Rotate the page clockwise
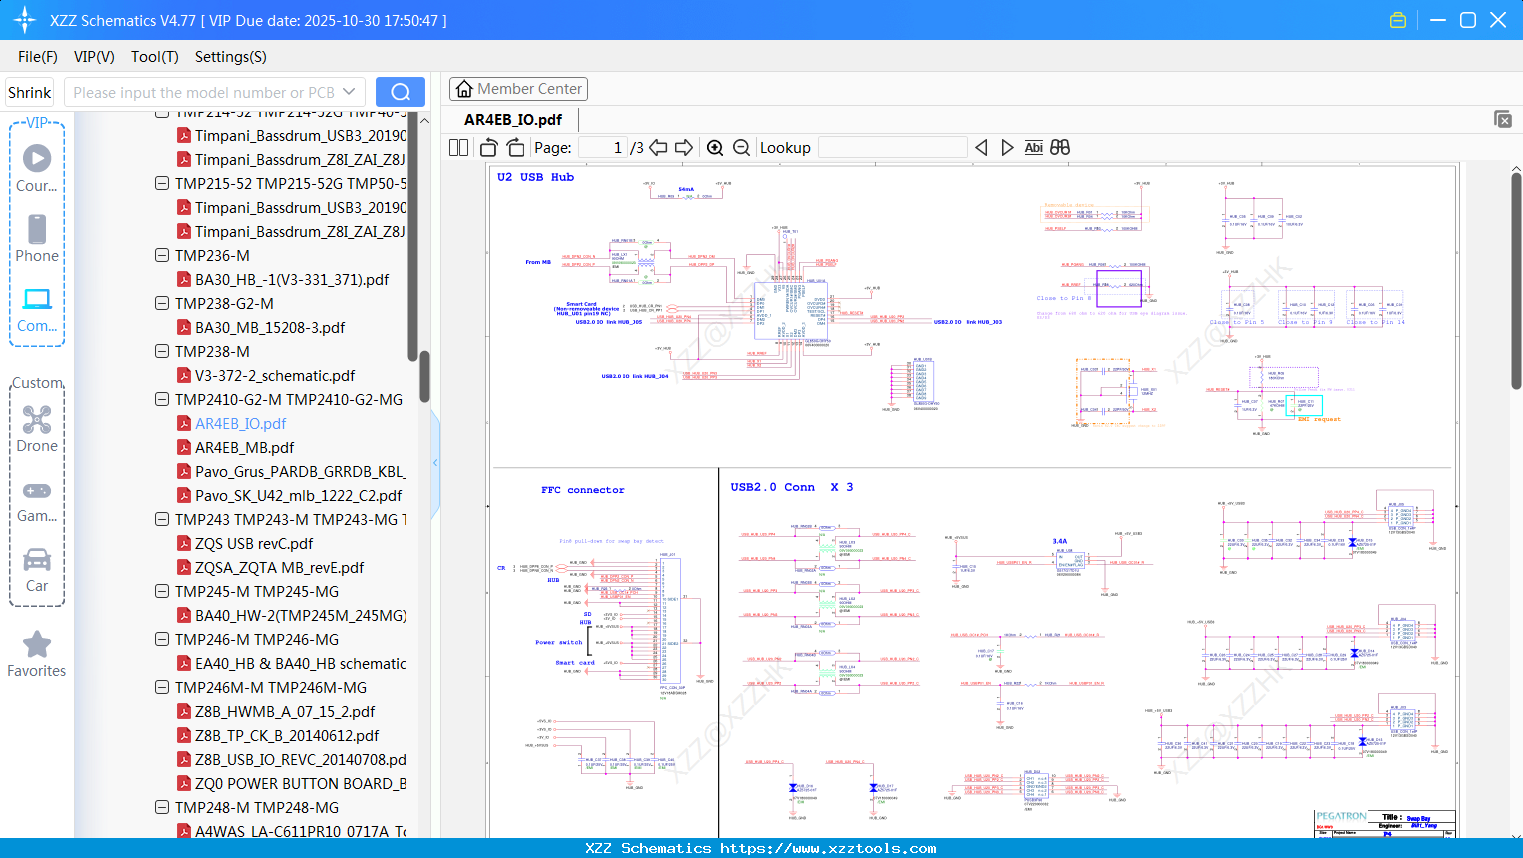Image resolution: width=1523 pixels, height=858 pixels. click(515, 148)
